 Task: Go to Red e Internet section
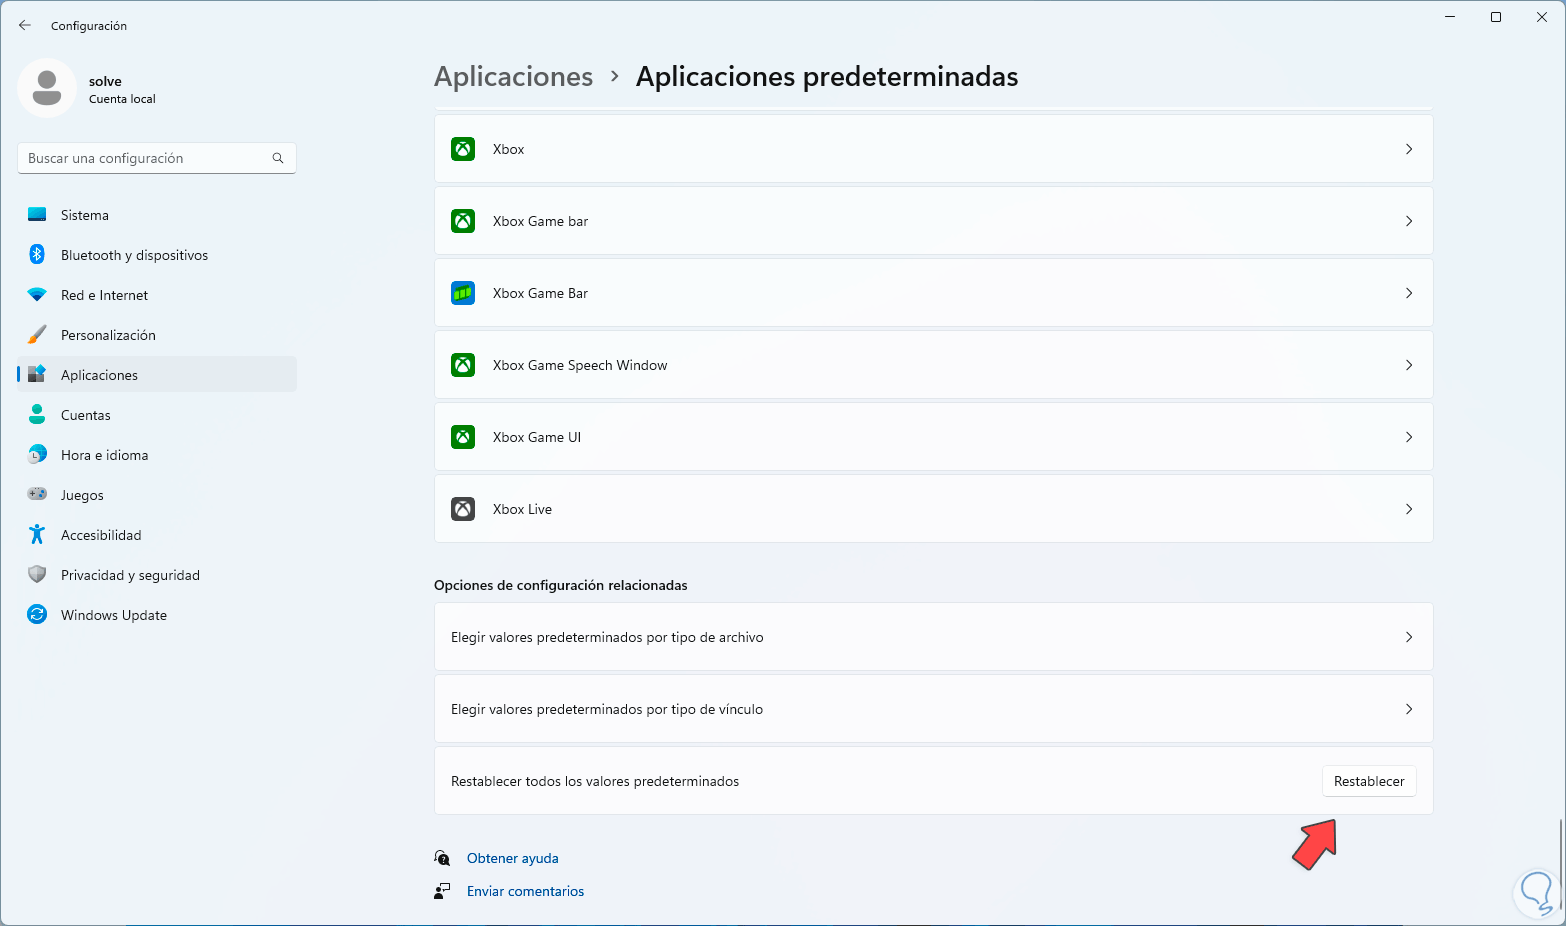[104, 295]
